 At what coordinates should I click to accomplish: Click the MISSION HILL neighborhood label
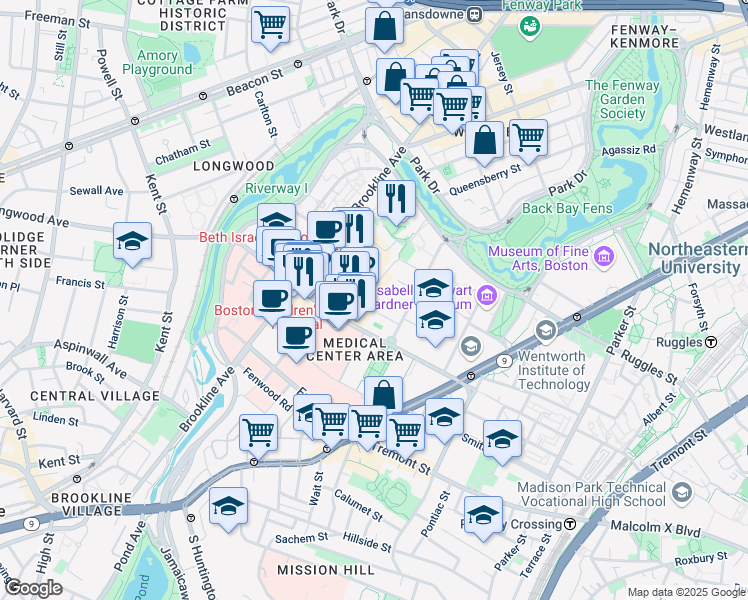click(326, 570)
